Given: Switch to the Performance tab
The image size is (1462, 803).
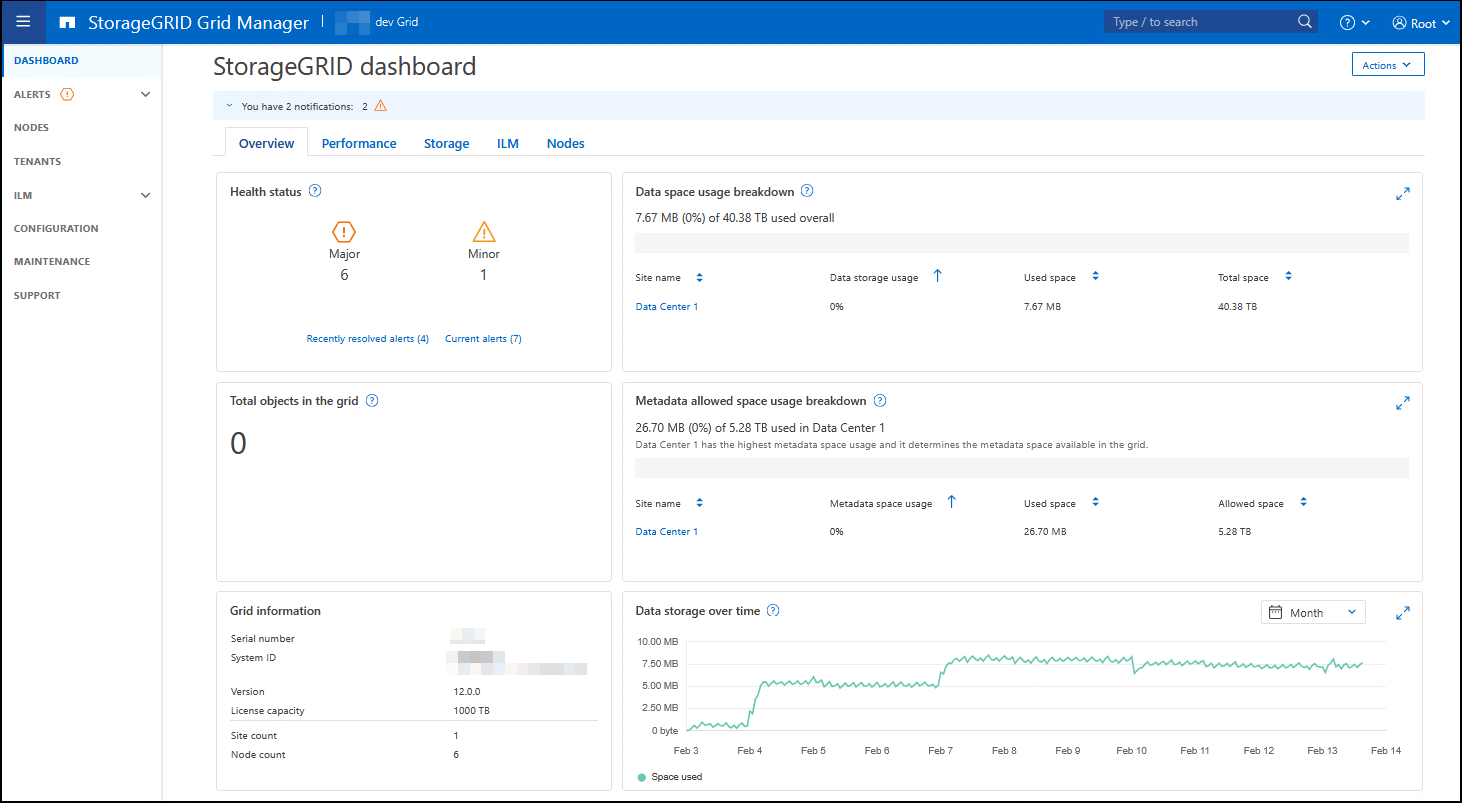Looking at the screenshot, I should [359, 143].
